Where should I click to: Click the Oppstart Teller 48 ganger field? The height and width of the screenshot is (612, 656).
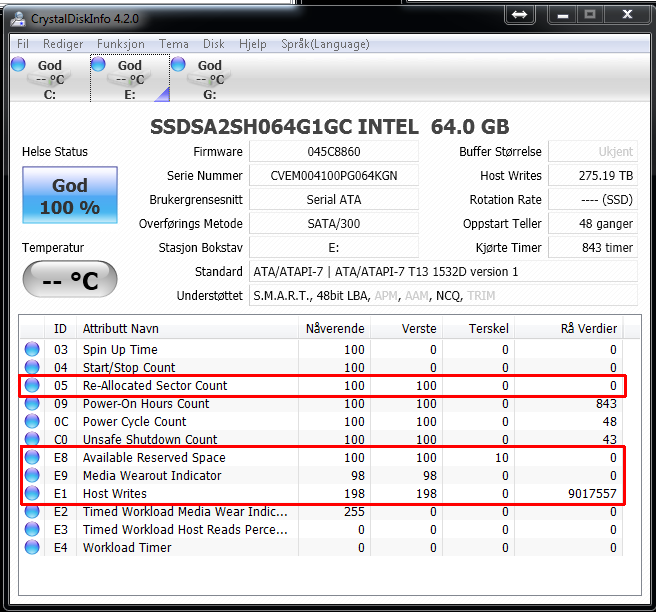pyautogui.click(x=593, y=224)
